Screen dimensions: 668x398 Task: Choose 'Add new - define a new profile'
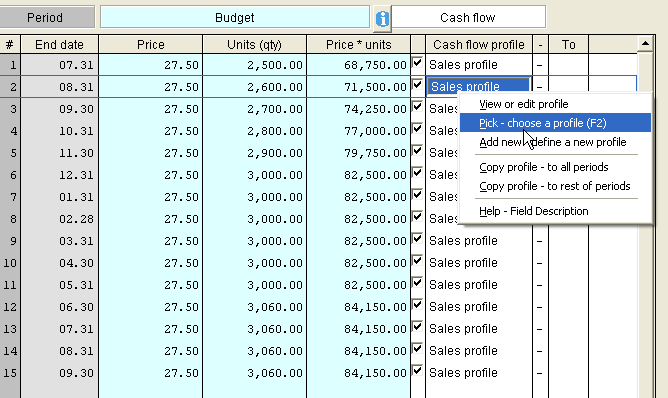555,142
